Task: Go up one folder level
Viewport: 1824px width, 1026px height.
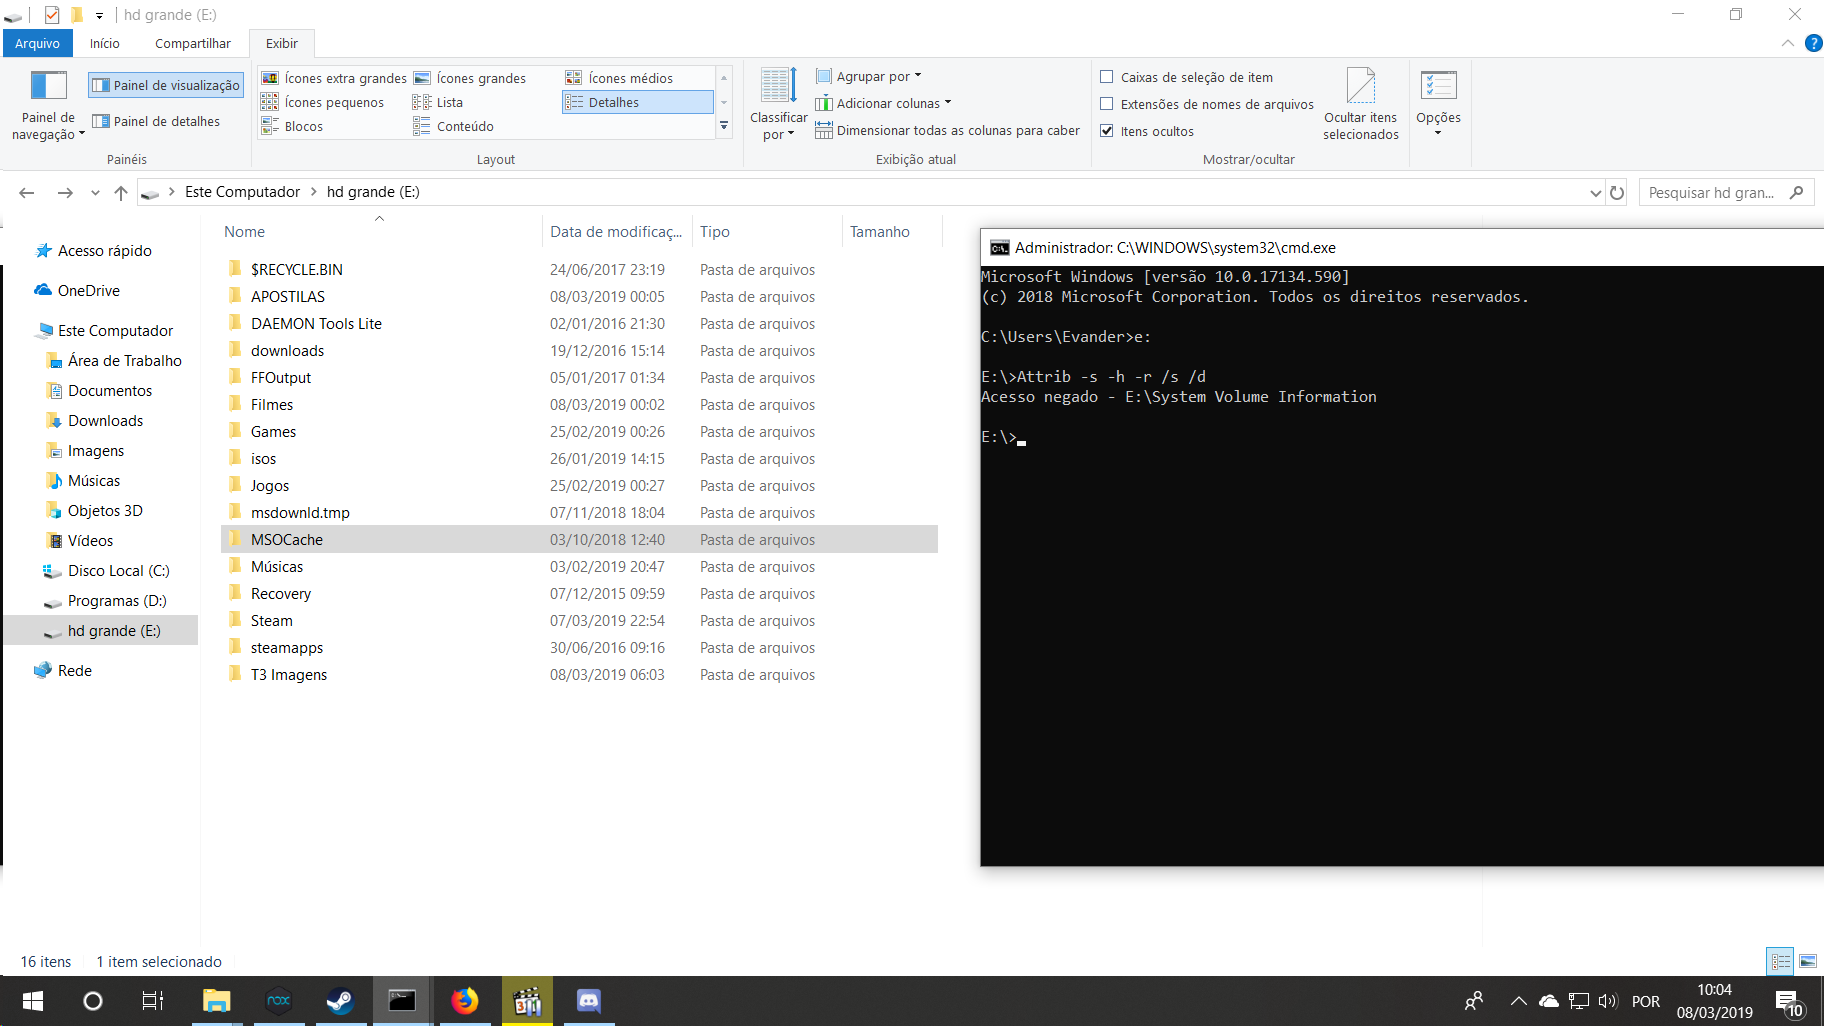Action: tap(121, 192)
